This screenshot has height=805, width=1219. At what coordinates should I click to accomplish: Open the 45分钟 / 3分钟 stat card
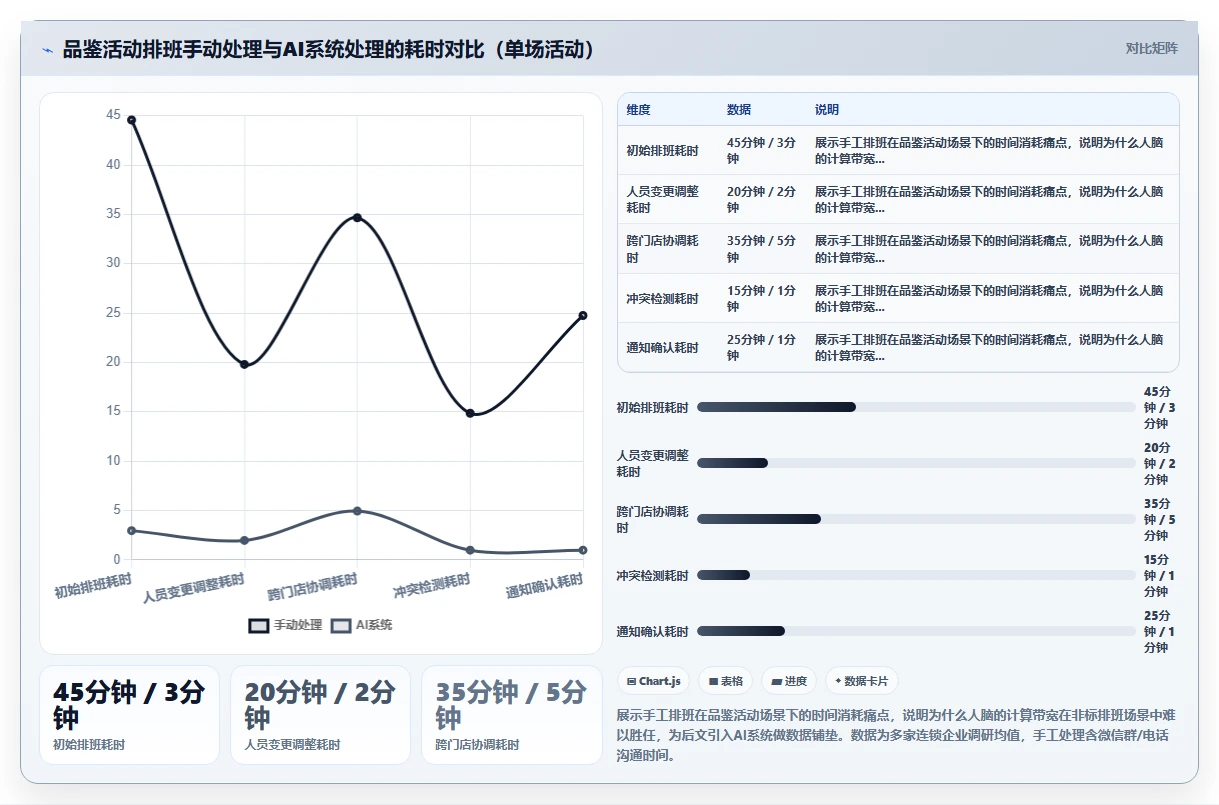tap(129, 715)
